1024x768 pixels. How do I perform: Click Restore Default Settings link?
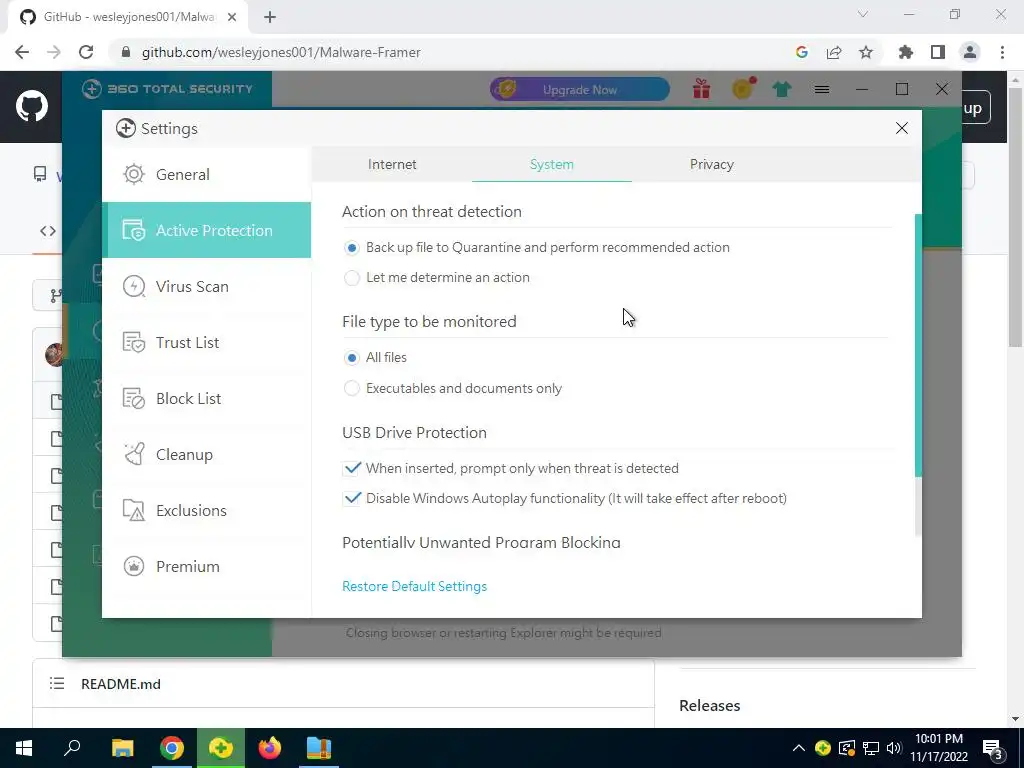[x=415, y=586]
